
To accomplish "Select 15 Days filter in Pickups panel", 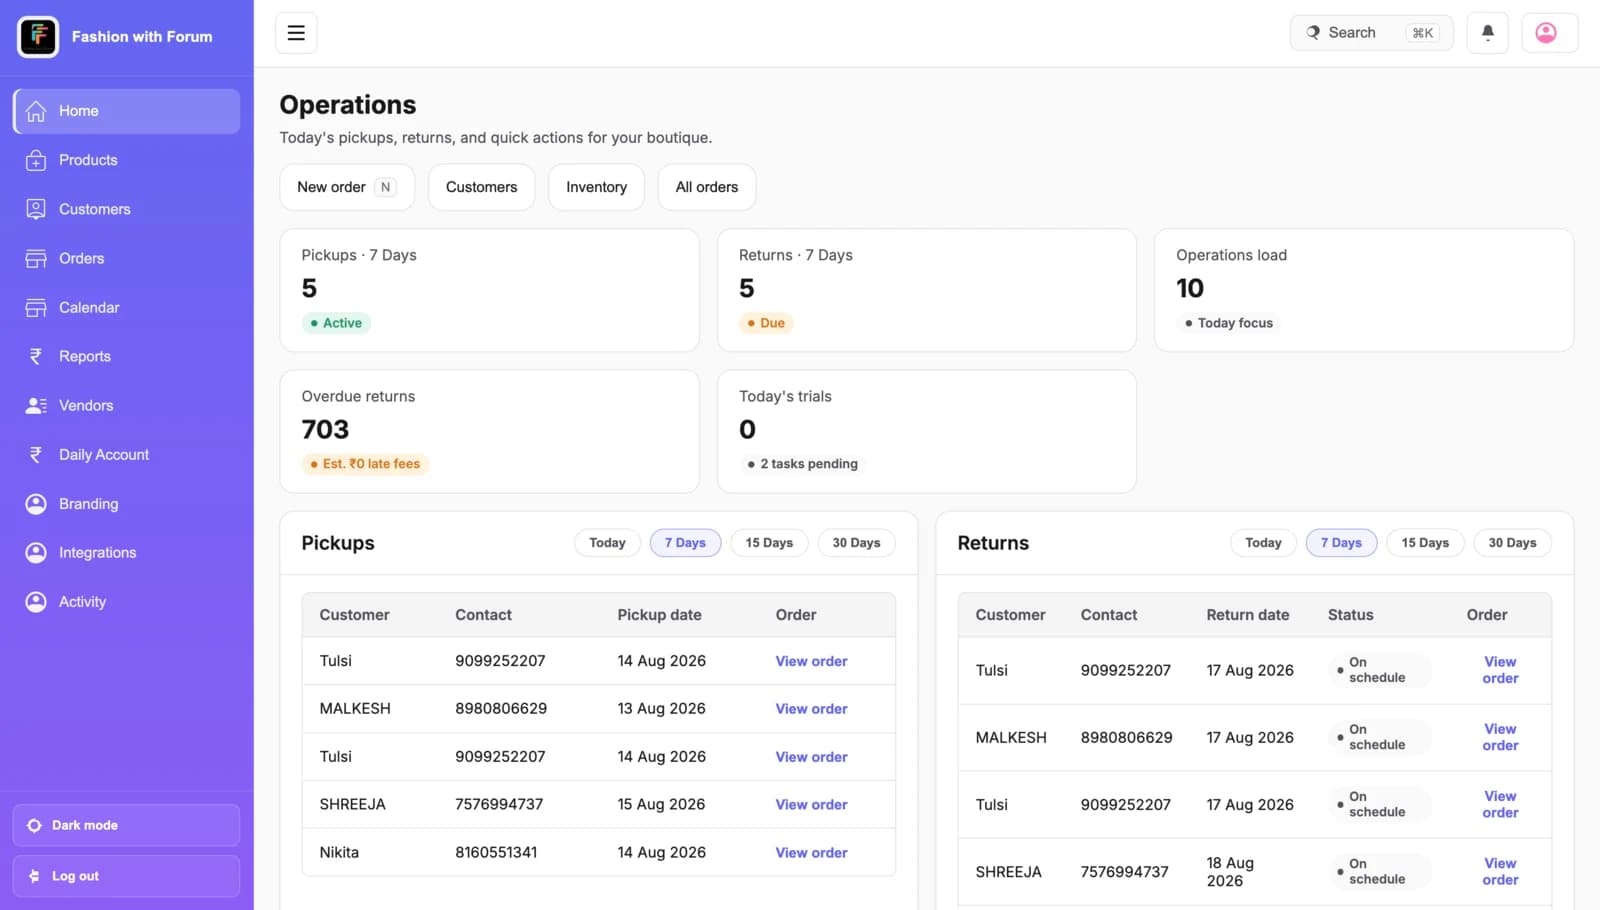I will point(769,543).
